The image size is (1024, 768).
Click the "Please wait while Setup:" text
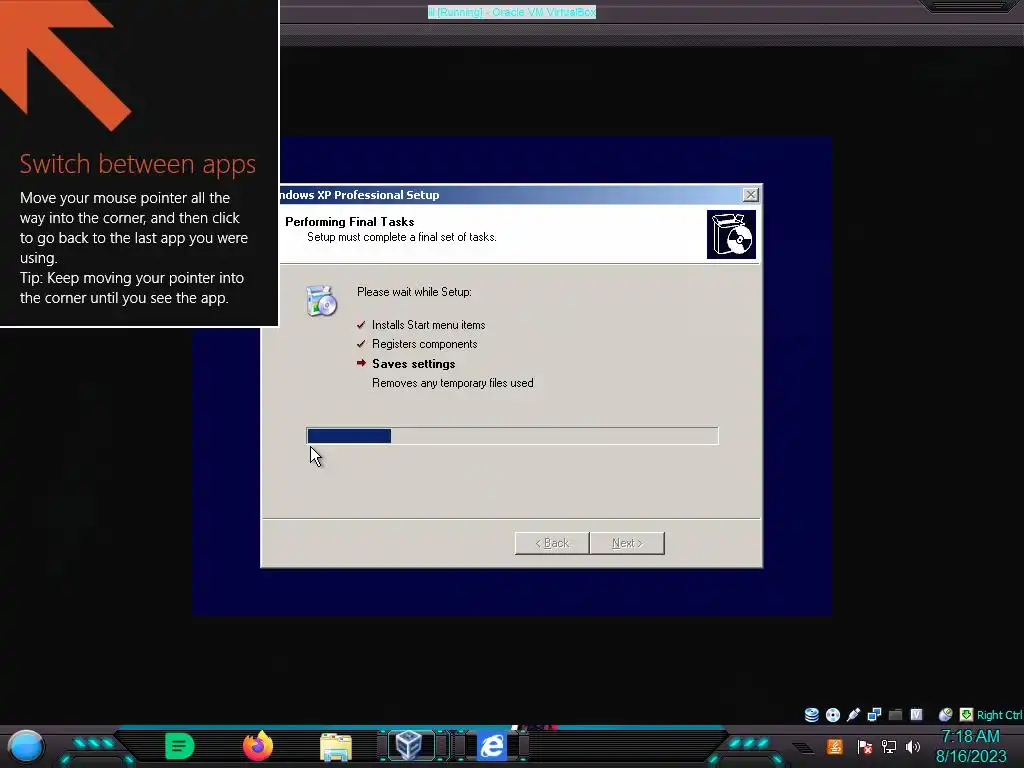(414, 292)
